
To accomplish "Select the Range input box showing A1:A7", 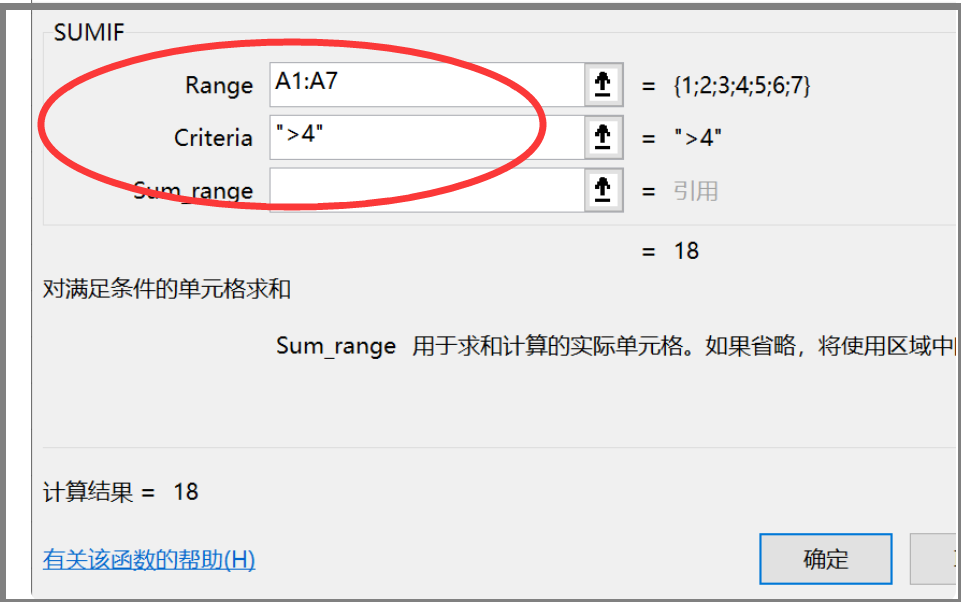I will point(420,85).
